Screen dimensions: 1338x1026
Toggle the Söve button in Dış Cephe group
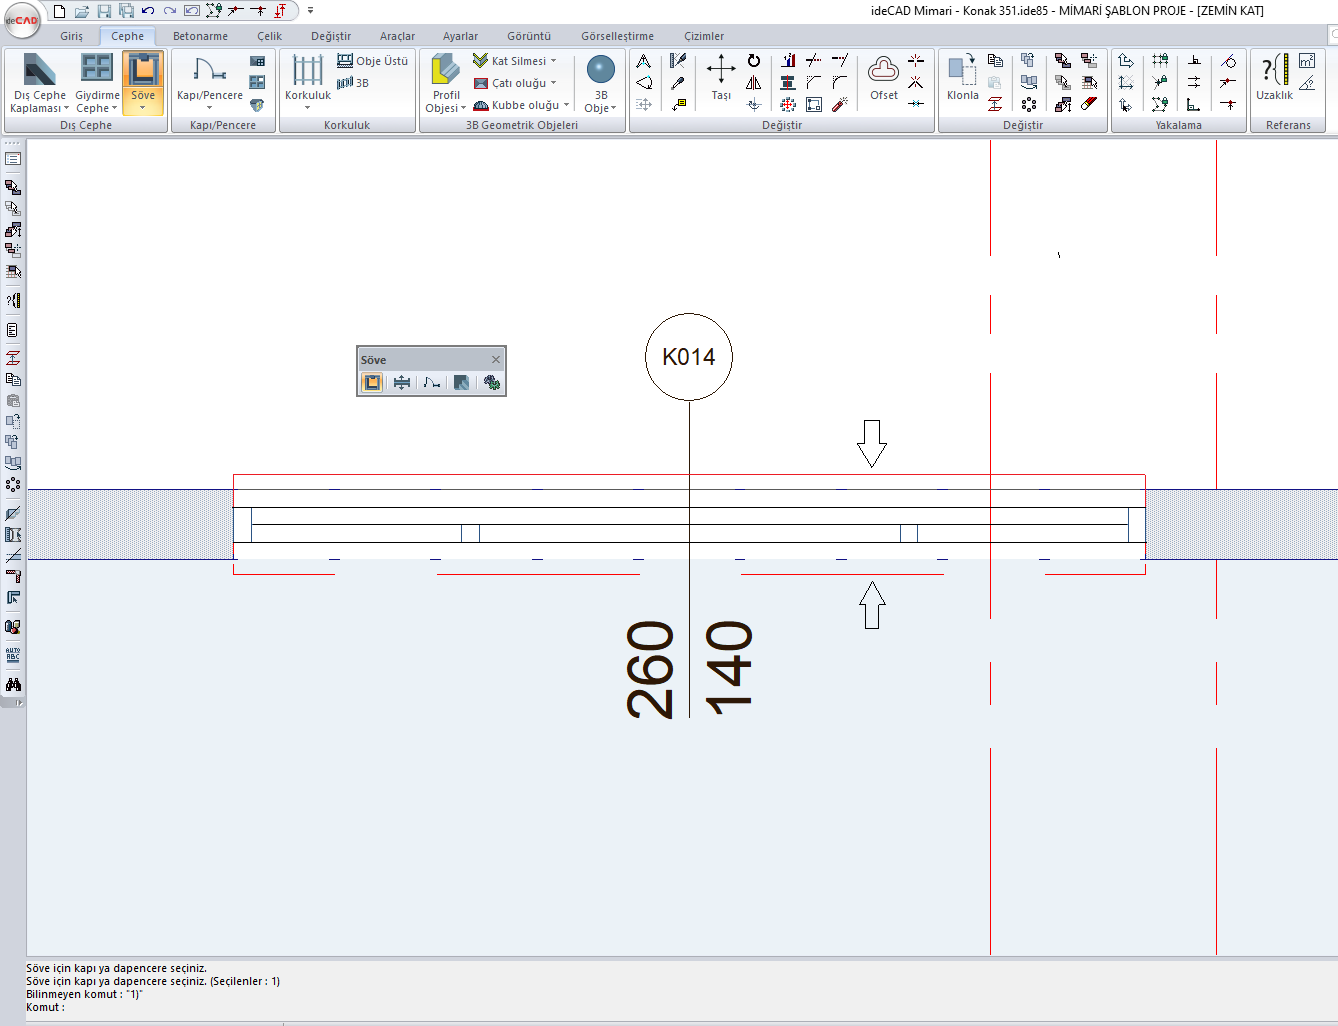tap(143, 78)
